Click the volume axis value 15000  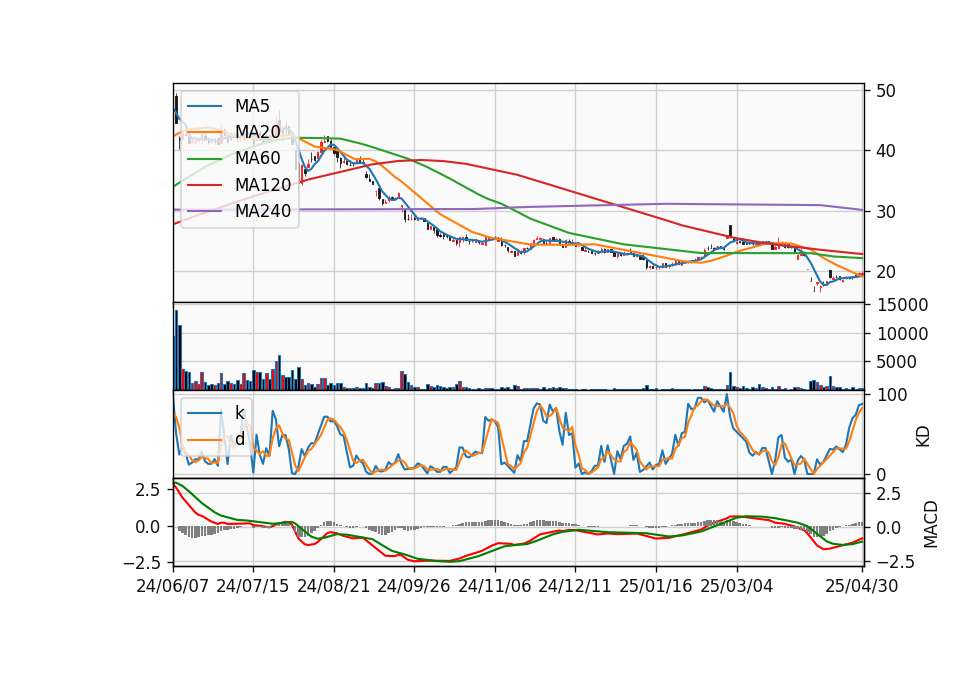click(902, 305)
